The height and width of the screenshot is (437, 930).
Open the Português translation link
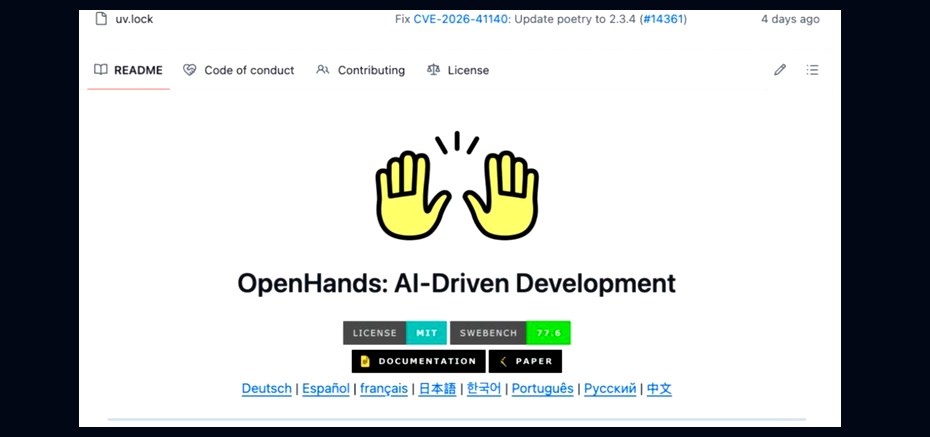[543, 389]
